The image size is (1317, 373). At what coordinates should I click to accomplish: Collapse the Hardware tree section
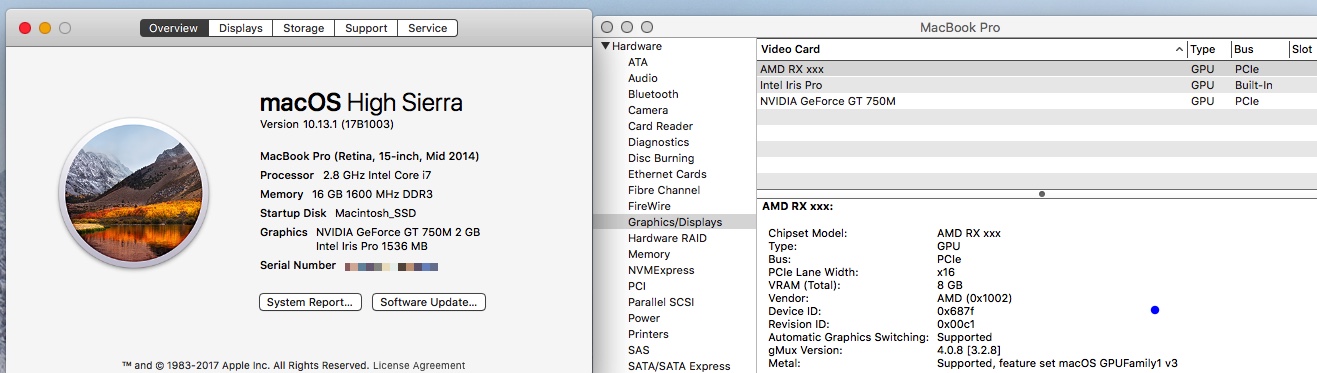coord(605,46)
